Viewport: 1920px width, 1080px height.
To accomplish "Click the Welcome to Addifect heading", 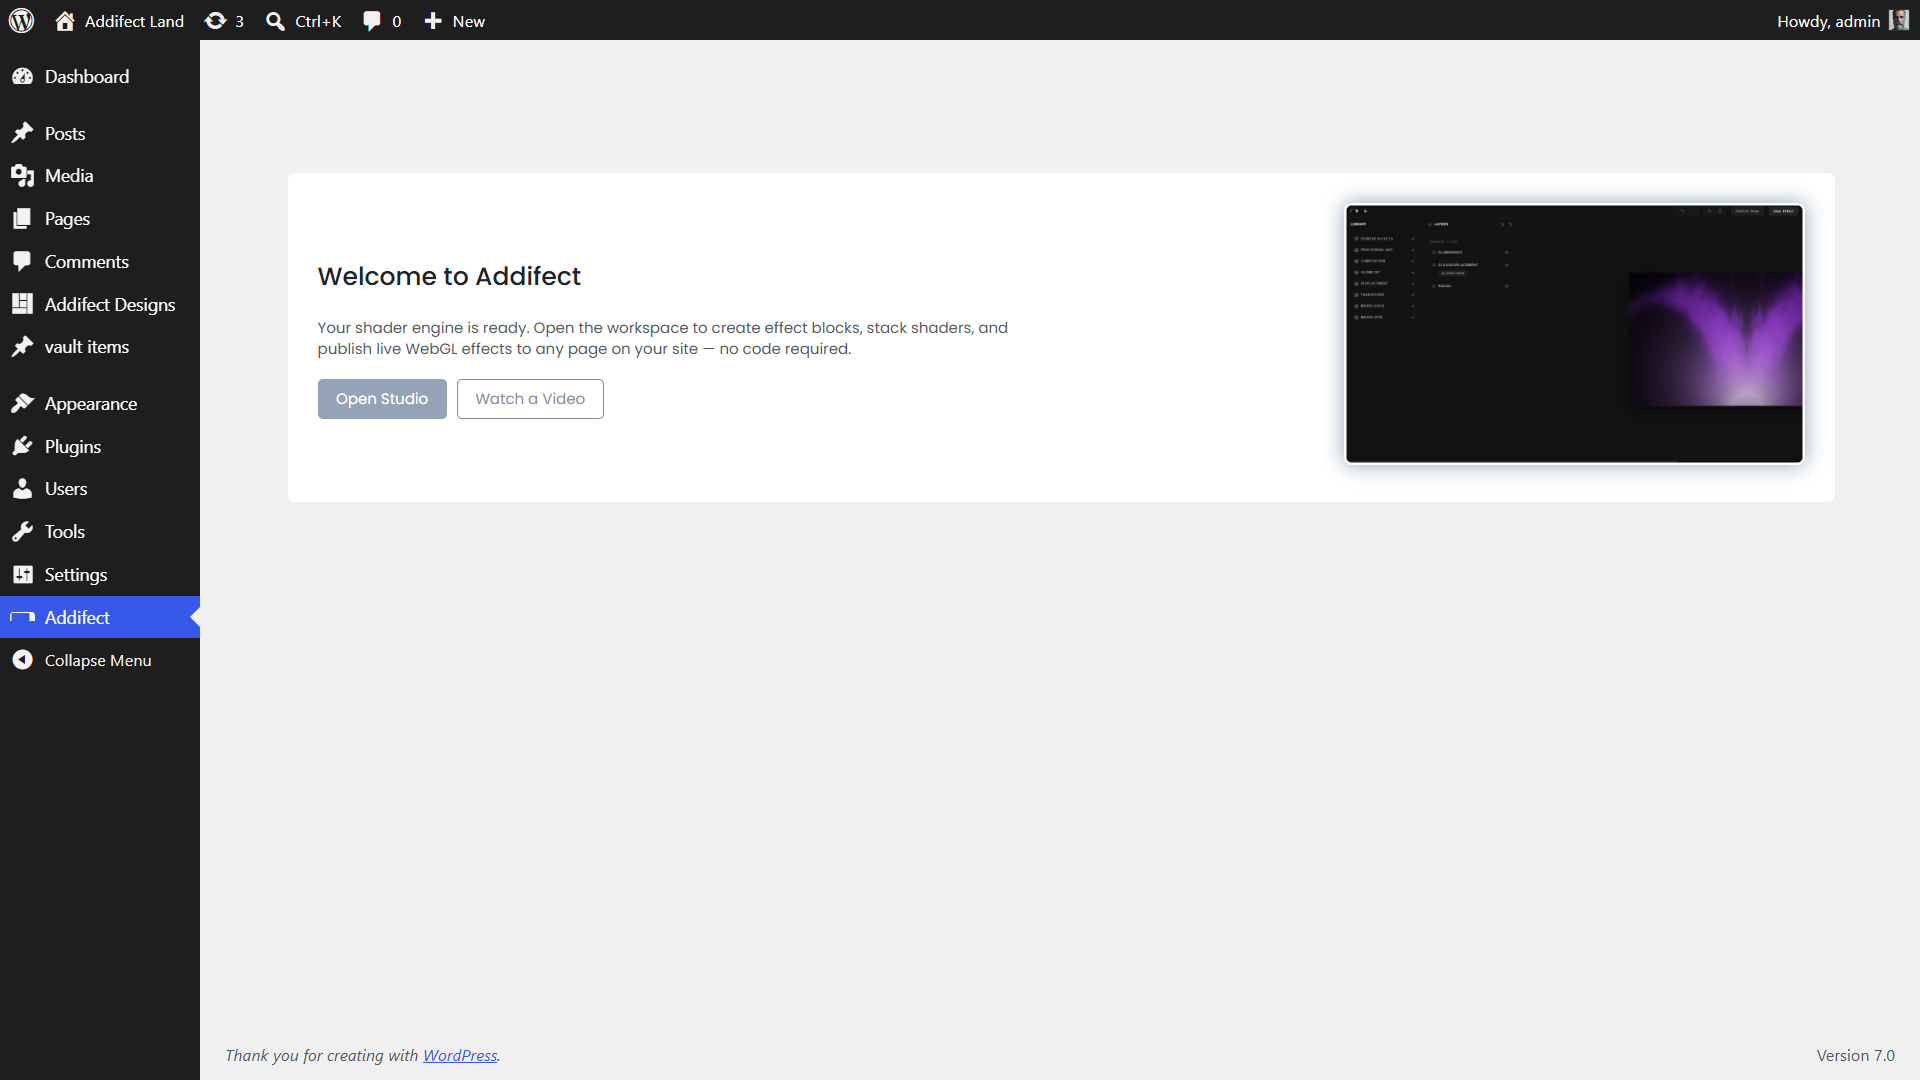I will [x=449, y=276].
